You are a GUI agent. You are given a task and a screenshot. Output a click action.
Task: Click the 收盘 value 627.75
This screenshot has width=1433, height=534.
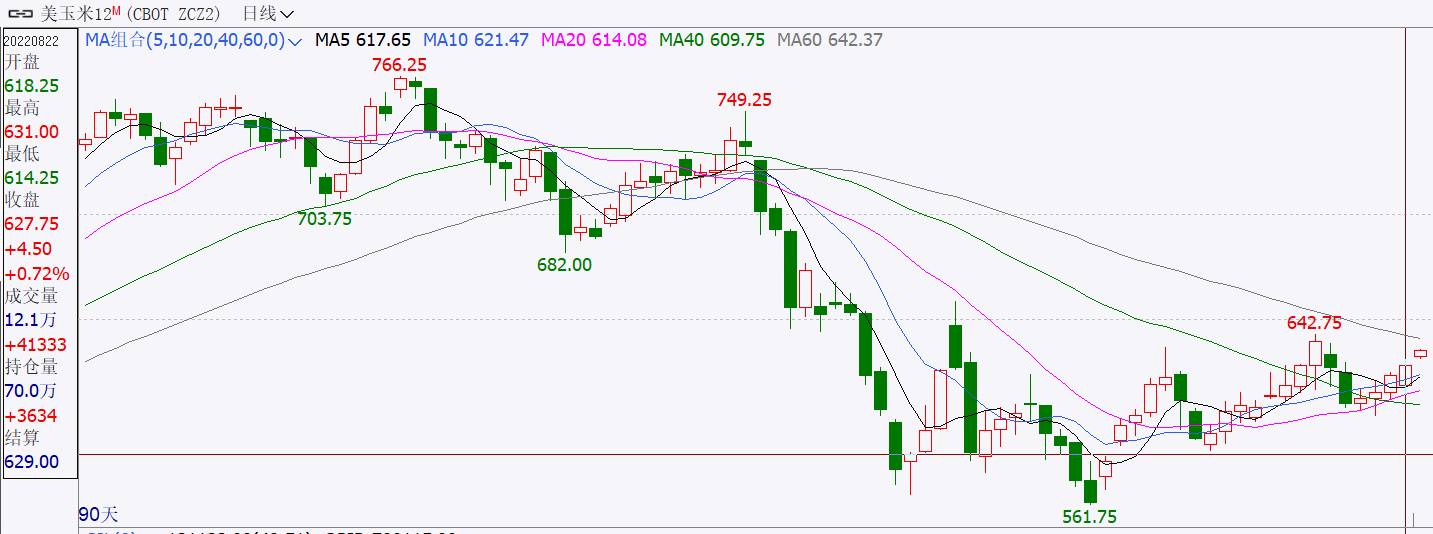[x=31, y=224]
